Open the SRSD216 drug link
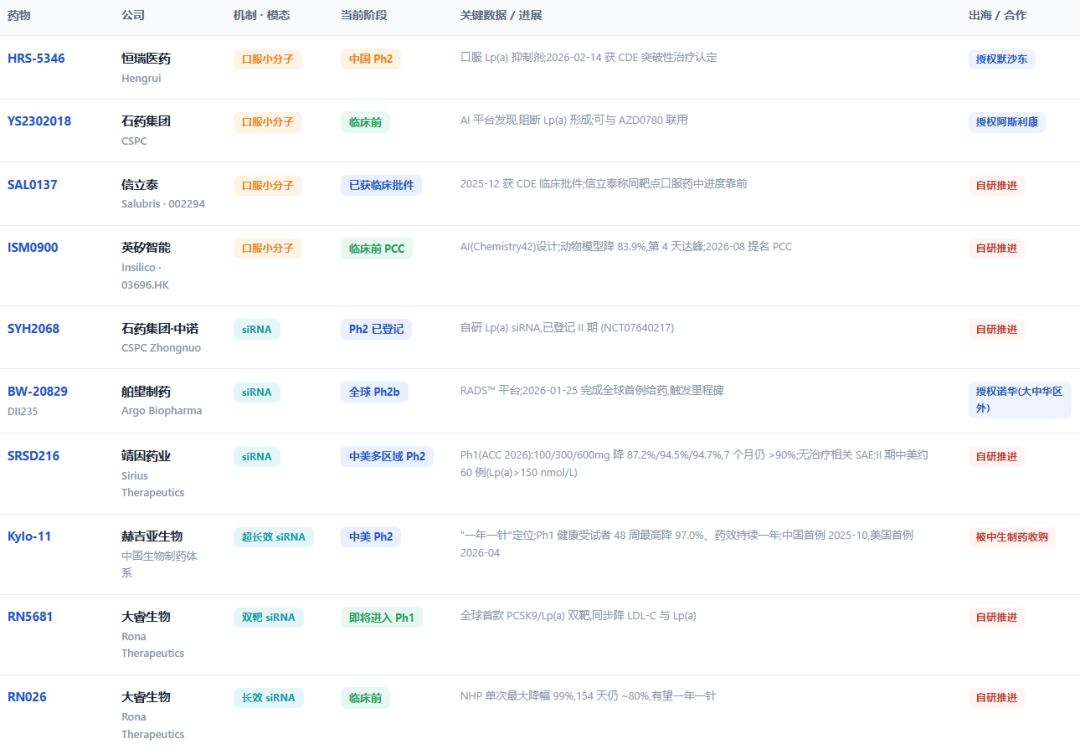The image size is (1080, 749). coord(33,455)
